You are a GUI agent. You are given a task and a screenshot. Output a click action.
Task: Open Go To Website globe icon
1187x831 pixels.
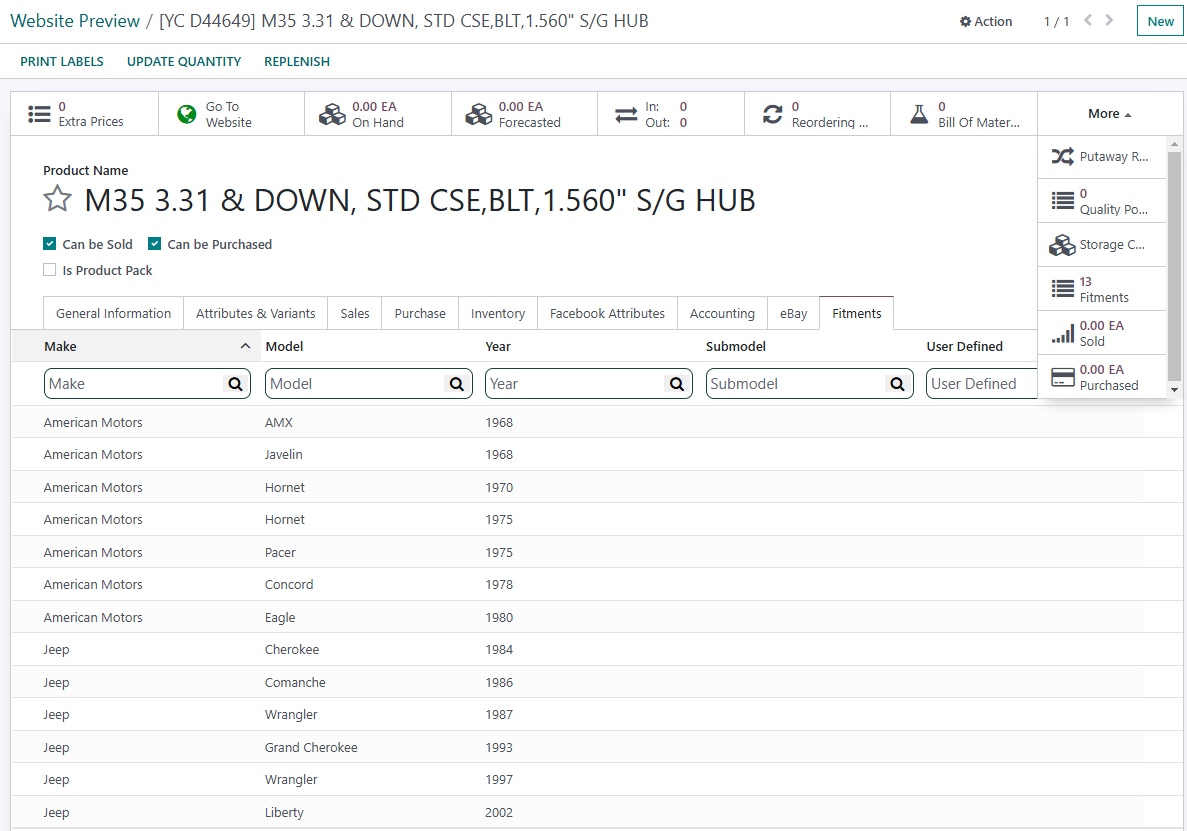187,115
